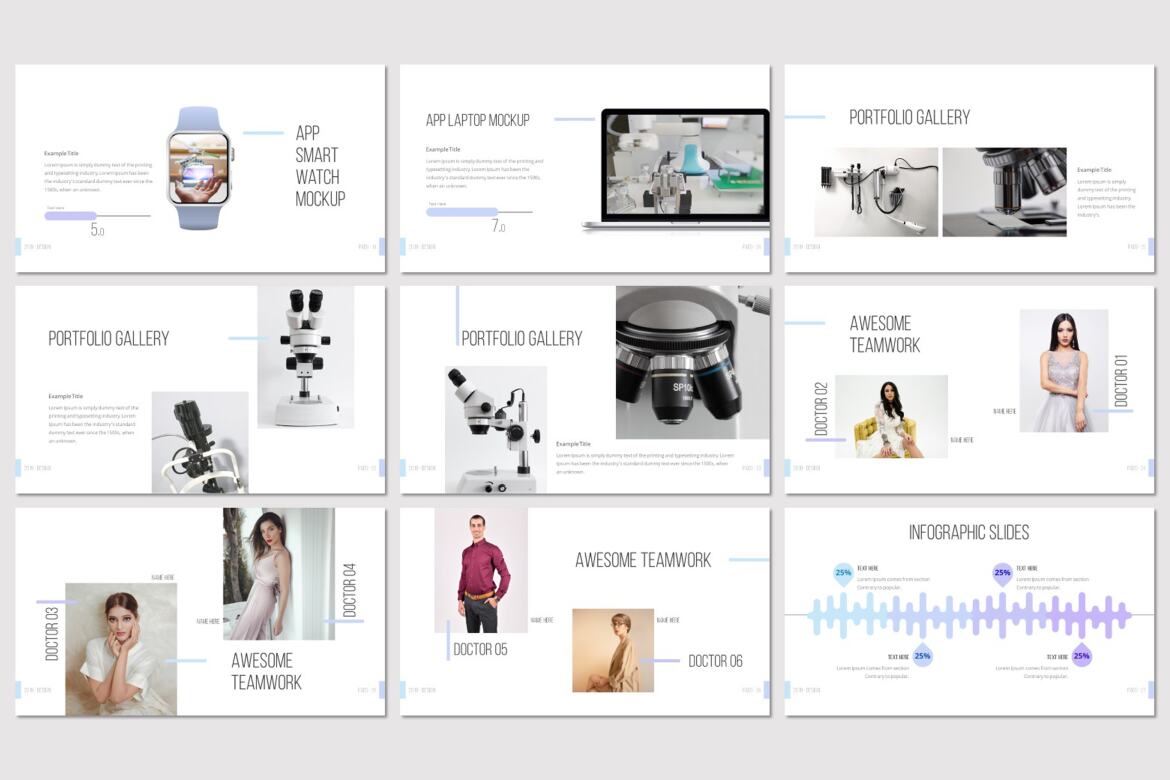This screenshot has height=780, width=1170.
Task: Select the Portfolio Gallery title text
Action: click(x=908, y=116)
